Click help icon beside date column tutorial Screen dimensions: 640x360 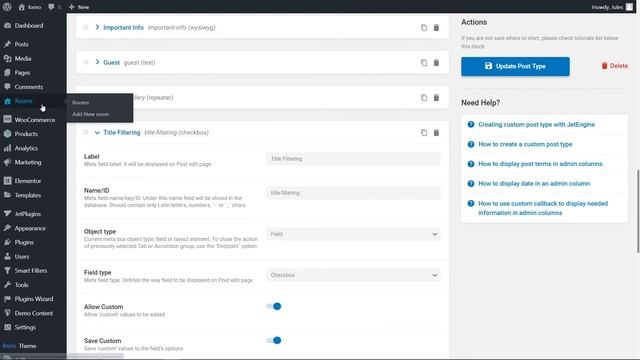(x=471, y=184)
